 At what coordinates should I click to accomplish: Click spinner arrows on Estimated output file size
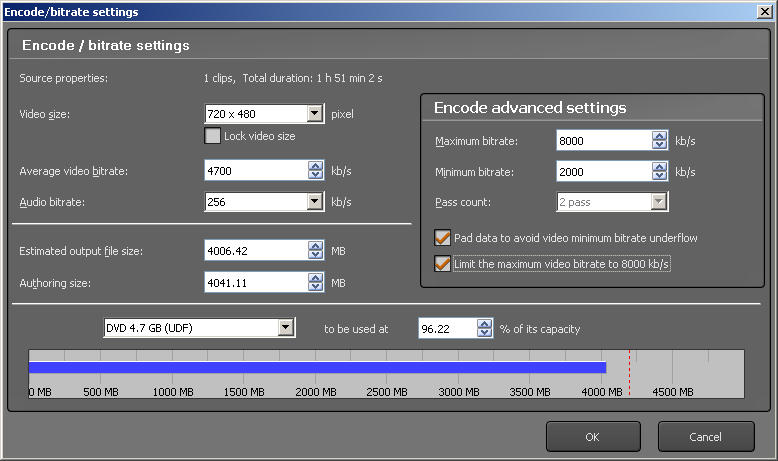[x=316, y=251]
